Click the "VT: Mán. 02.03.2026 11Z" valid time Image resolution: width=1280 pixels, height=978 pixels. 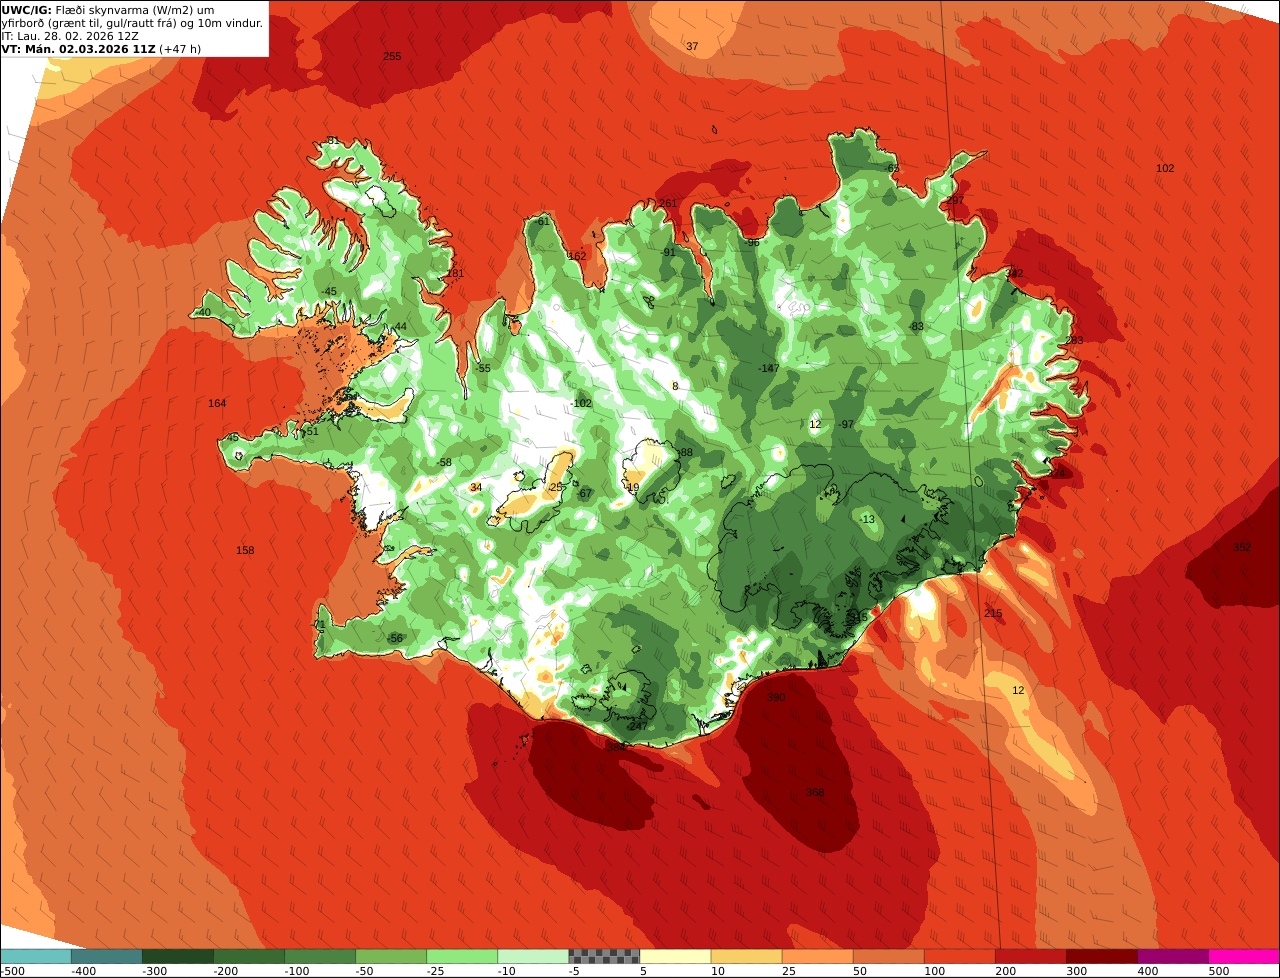[x=78, y=49]
